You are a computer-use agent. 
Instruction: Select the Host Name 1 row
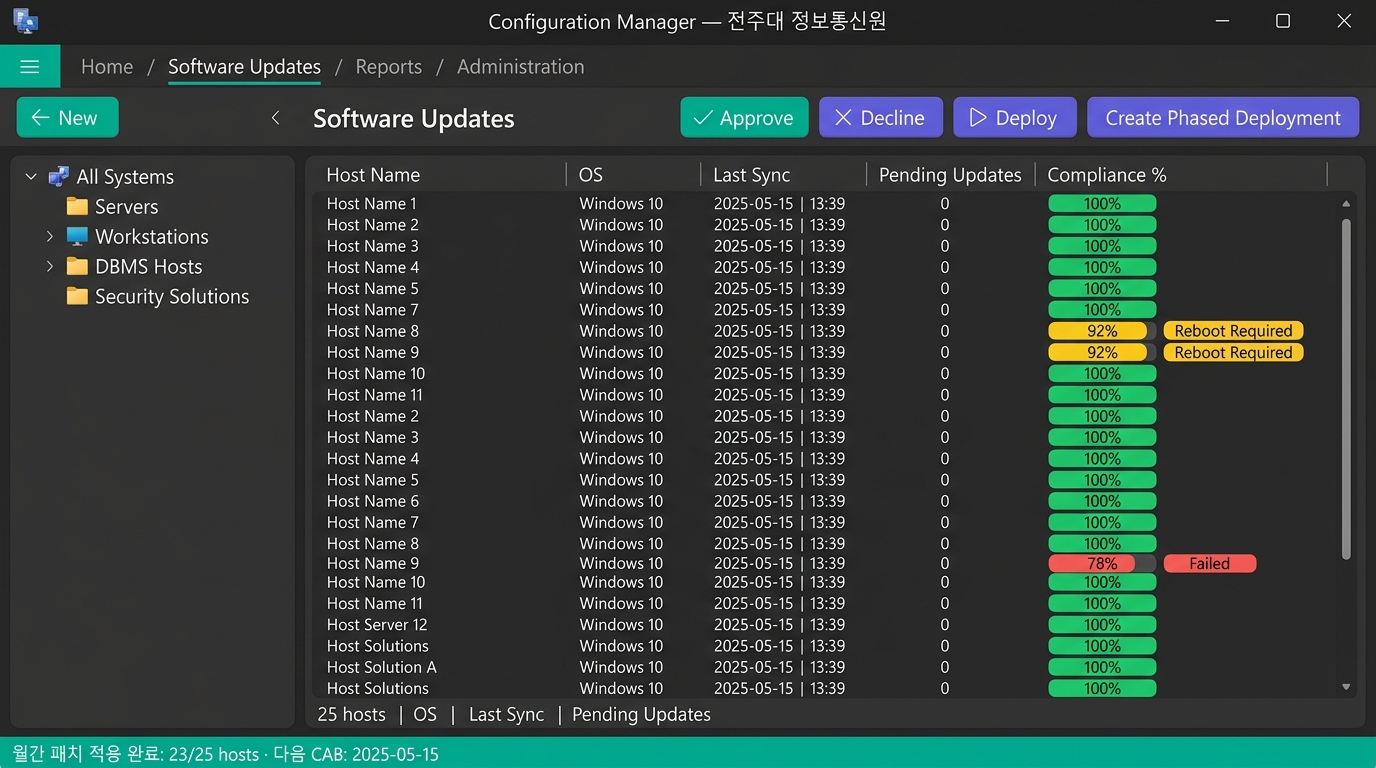pyautogui.click(x=825, y=204)
